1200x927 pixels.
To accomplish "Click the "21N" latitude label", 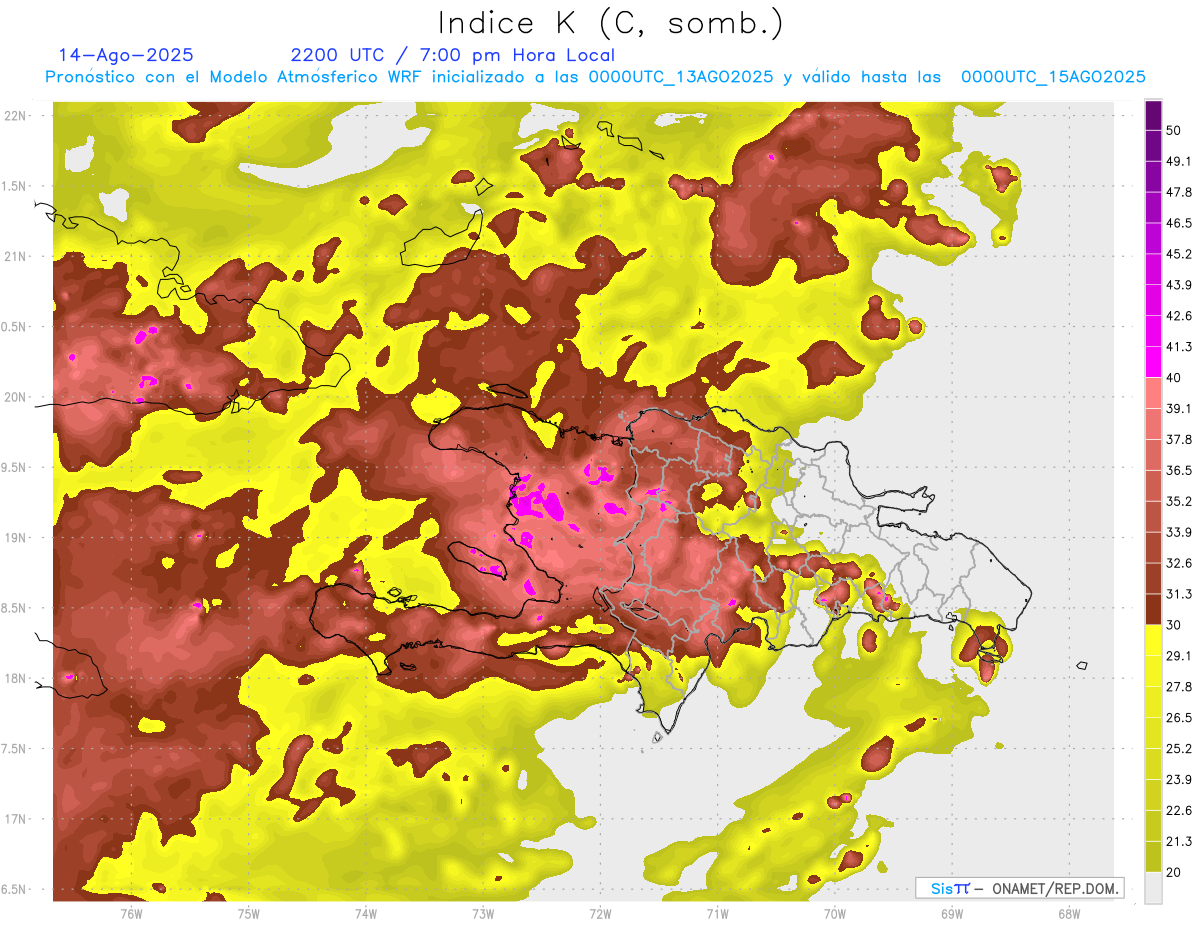I will (x=15, y=256).
